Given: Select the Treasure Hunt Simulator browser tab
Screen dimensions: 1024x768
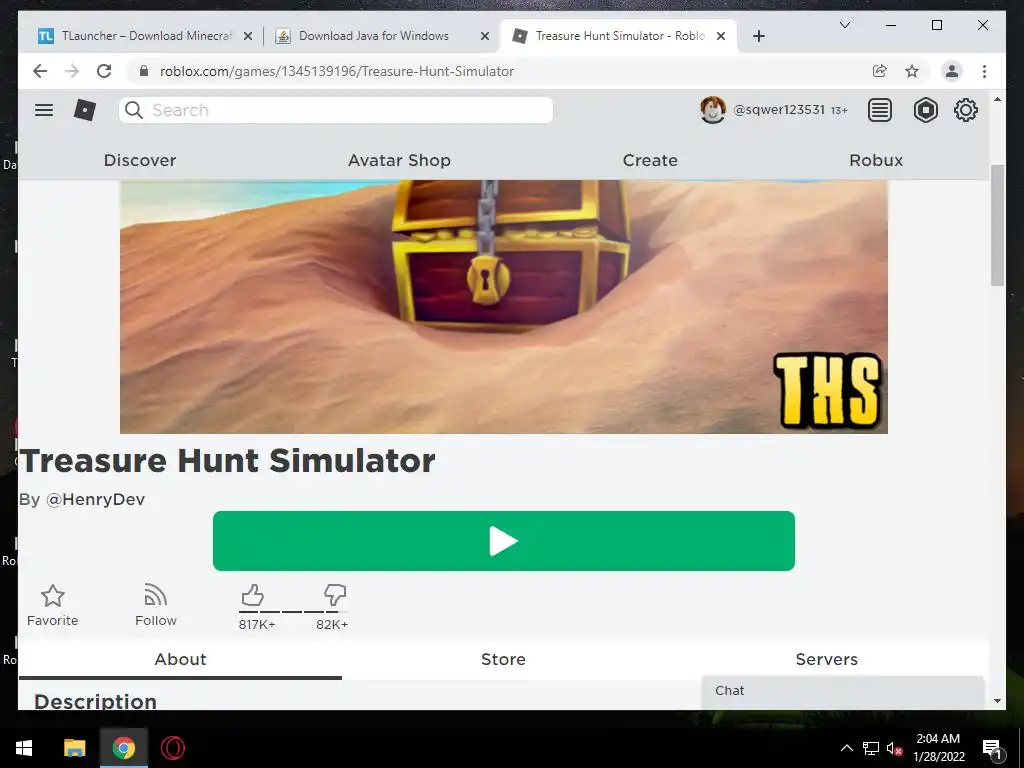Looking at the screenshot, I should [x=618, y=36].
